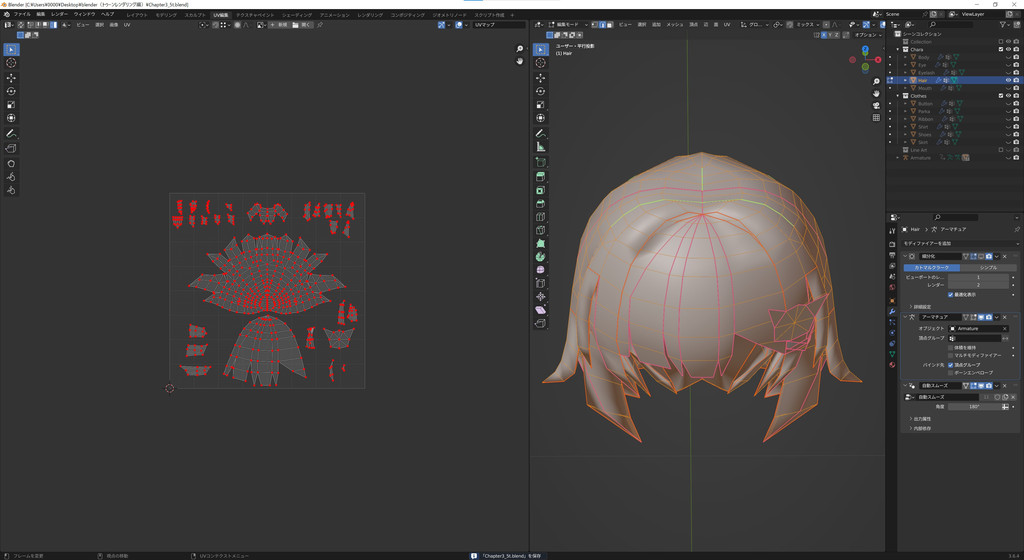Hide the Hair object using eye icon

tap(1008, 80)
